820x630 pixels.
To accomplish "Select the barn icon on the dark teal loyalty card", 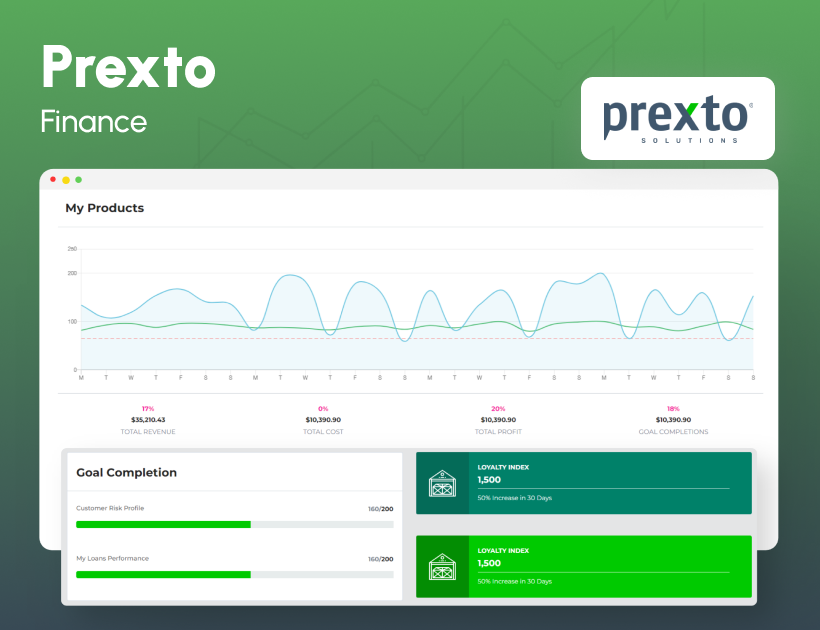I will (x=440, y=482).
